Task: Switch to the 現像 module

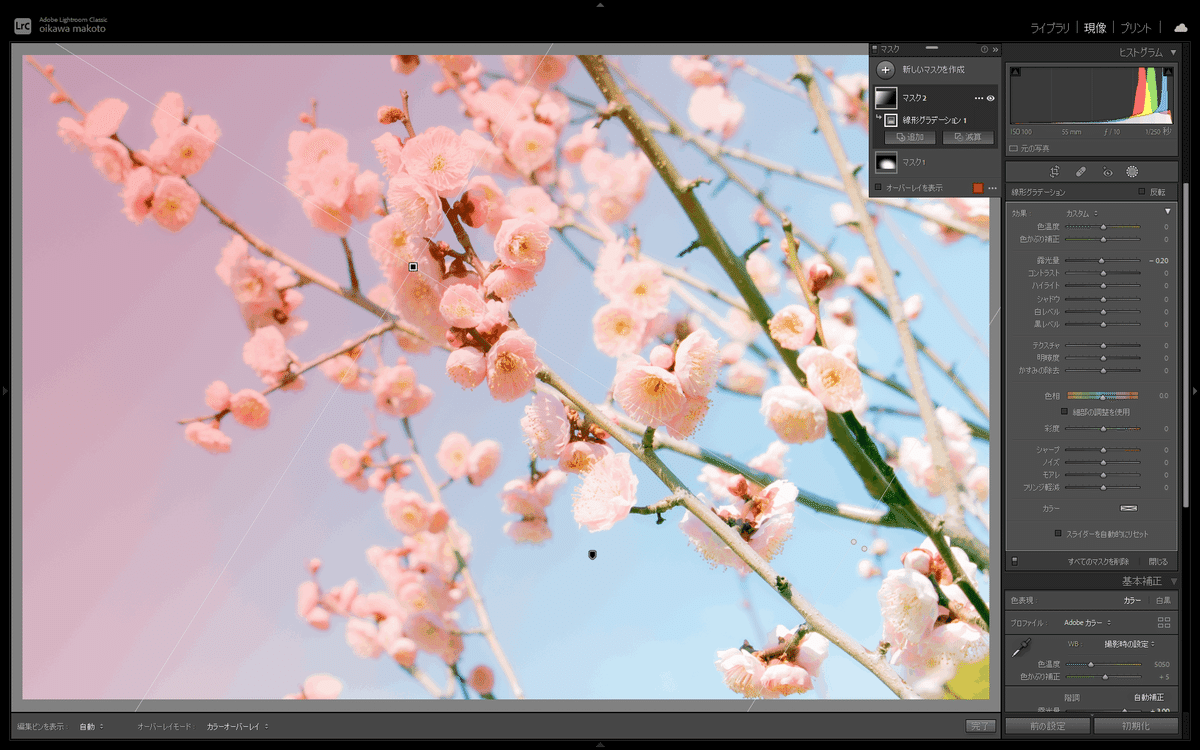Action: (1095, 28)
